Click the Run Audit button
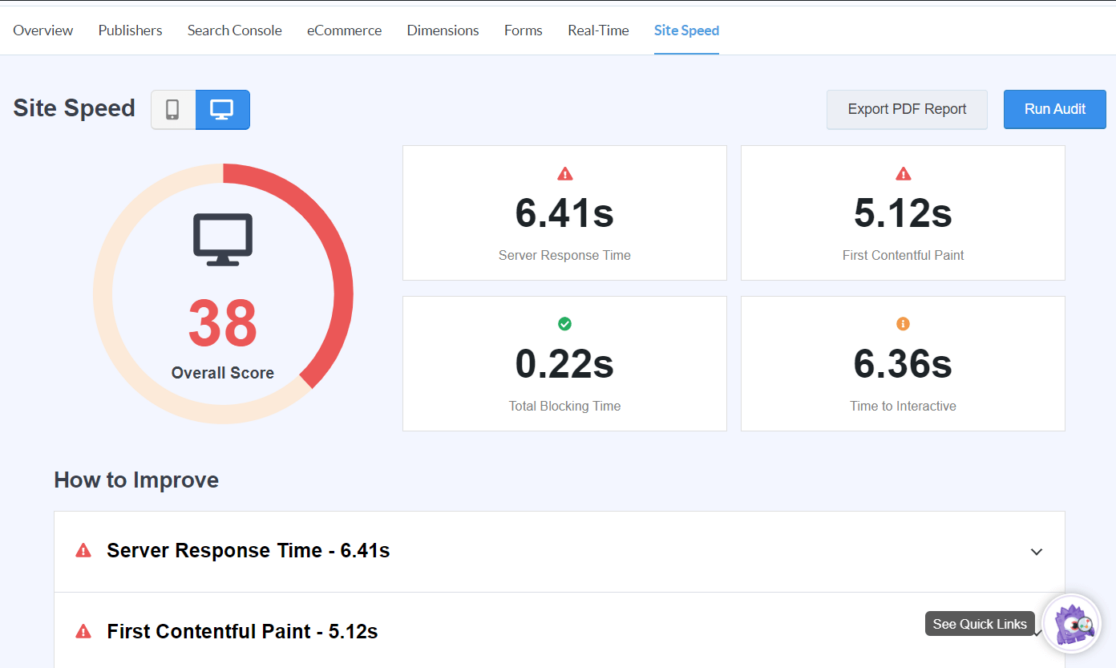The height and width of the screenshot is (668, 1116). (1054, 109)
